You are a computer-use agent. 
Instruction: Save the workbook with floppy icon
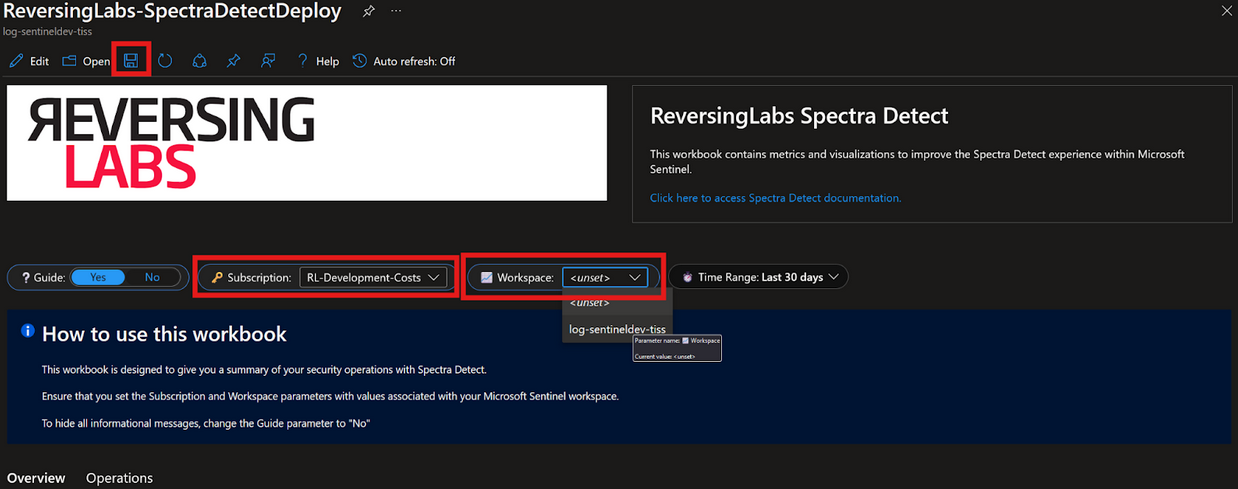131,61
